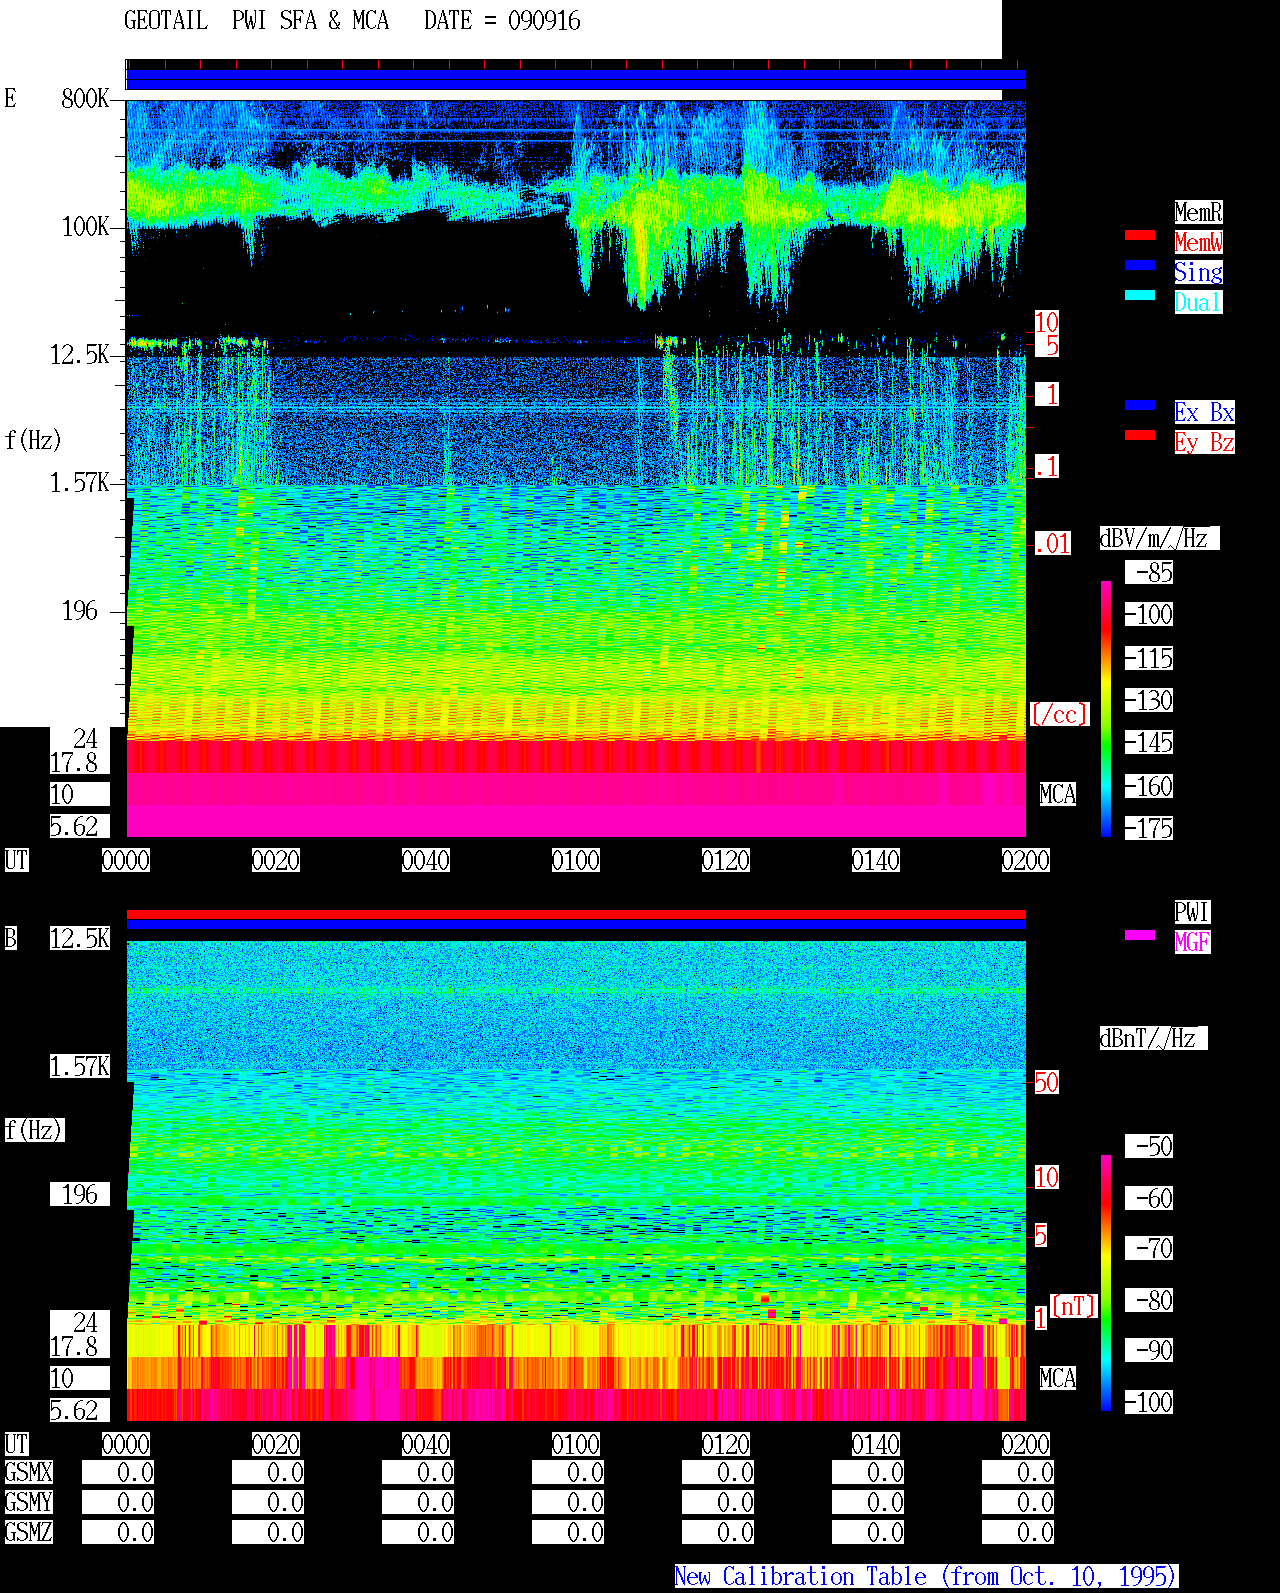Click the MemR legend label
1280x1593 pixels.
pos(1198,212)
